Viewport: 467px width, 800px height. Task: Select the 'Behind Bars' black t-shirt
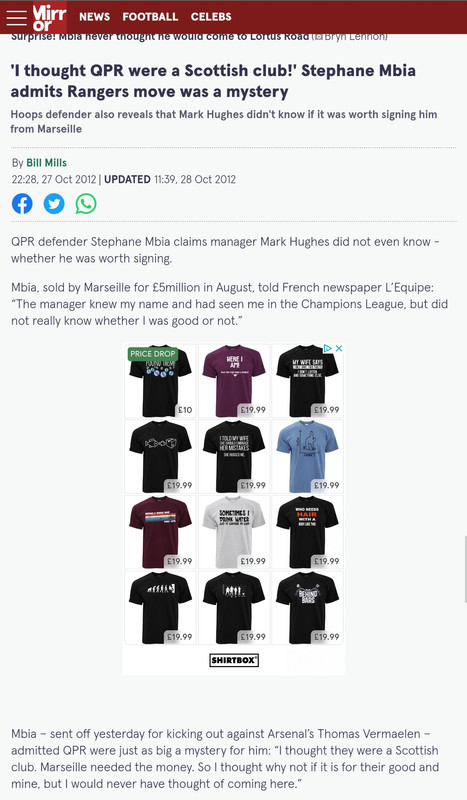click(x=307, y=608)
